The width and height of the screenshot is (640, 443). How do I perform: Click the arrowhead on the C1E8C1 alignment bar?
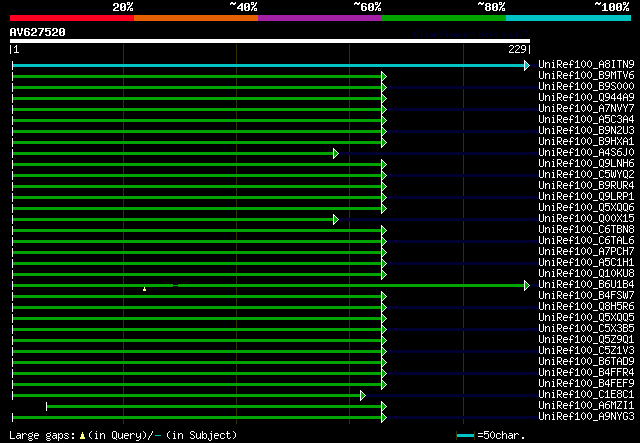(363, 395)
